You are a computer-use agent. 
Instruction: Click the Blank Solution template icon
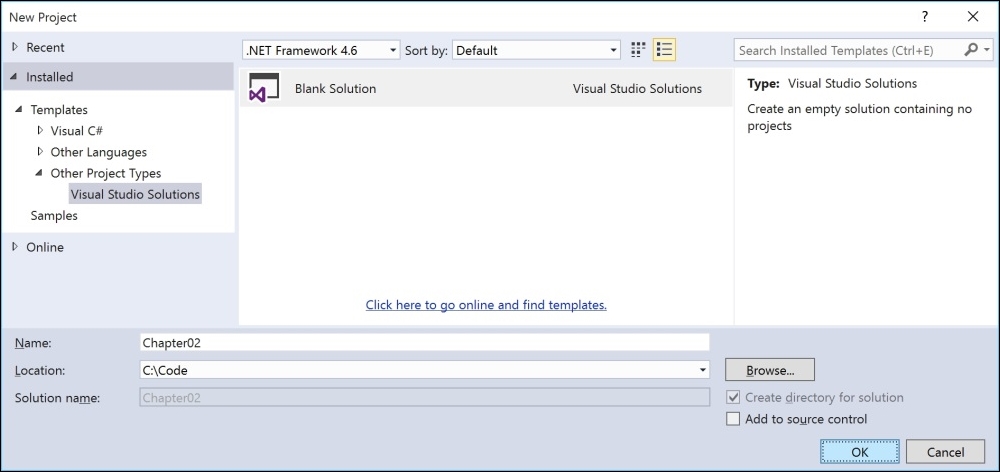click(263, 88)
